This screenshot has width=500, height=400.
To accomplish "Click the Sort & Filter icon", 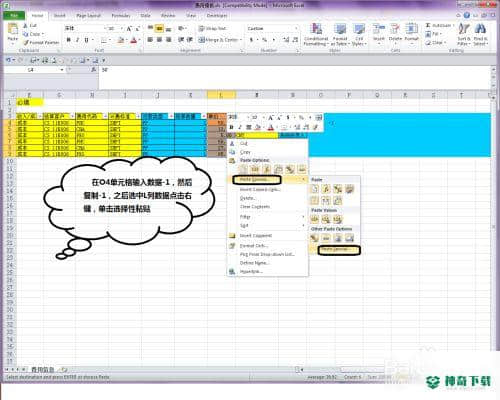I will [x=463, y=34].
